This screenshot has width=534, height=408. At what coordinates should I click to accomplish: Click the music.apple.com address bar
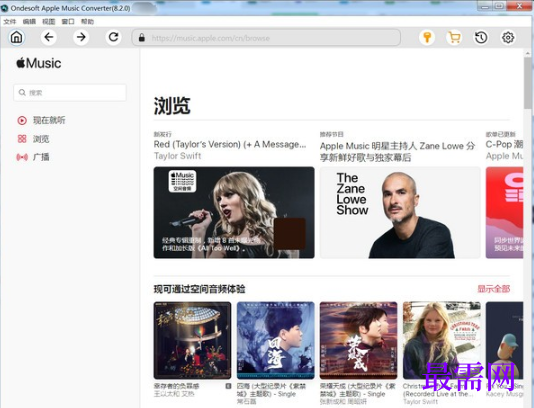click(266, 37)
